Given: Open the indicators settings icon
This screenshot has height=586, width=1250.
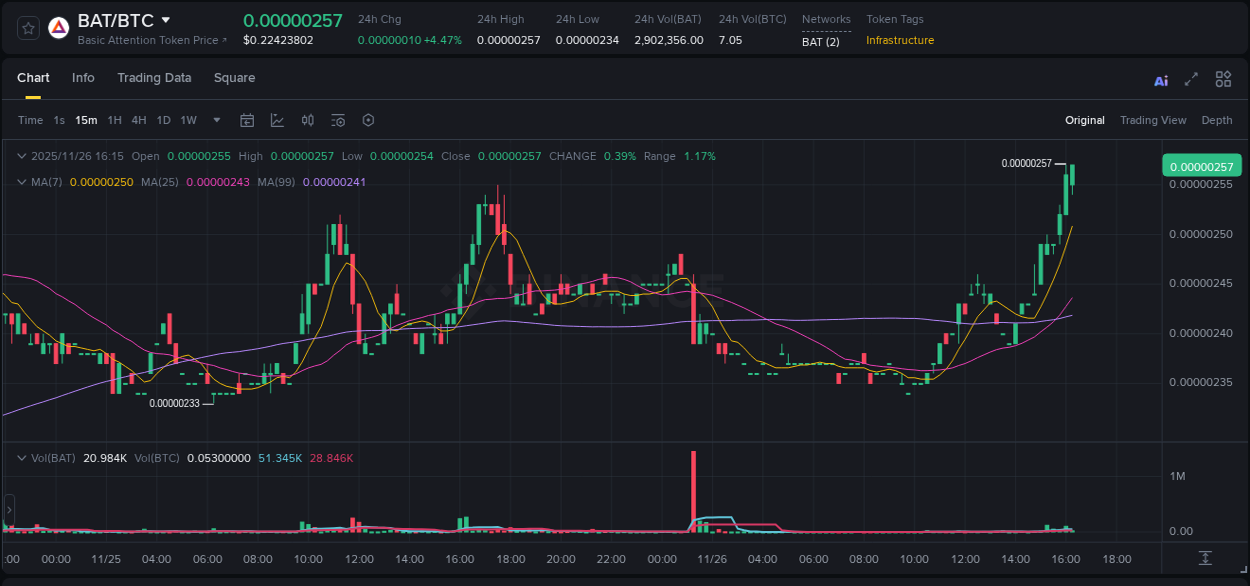Looking at the screenshot, I should [338, 120].
